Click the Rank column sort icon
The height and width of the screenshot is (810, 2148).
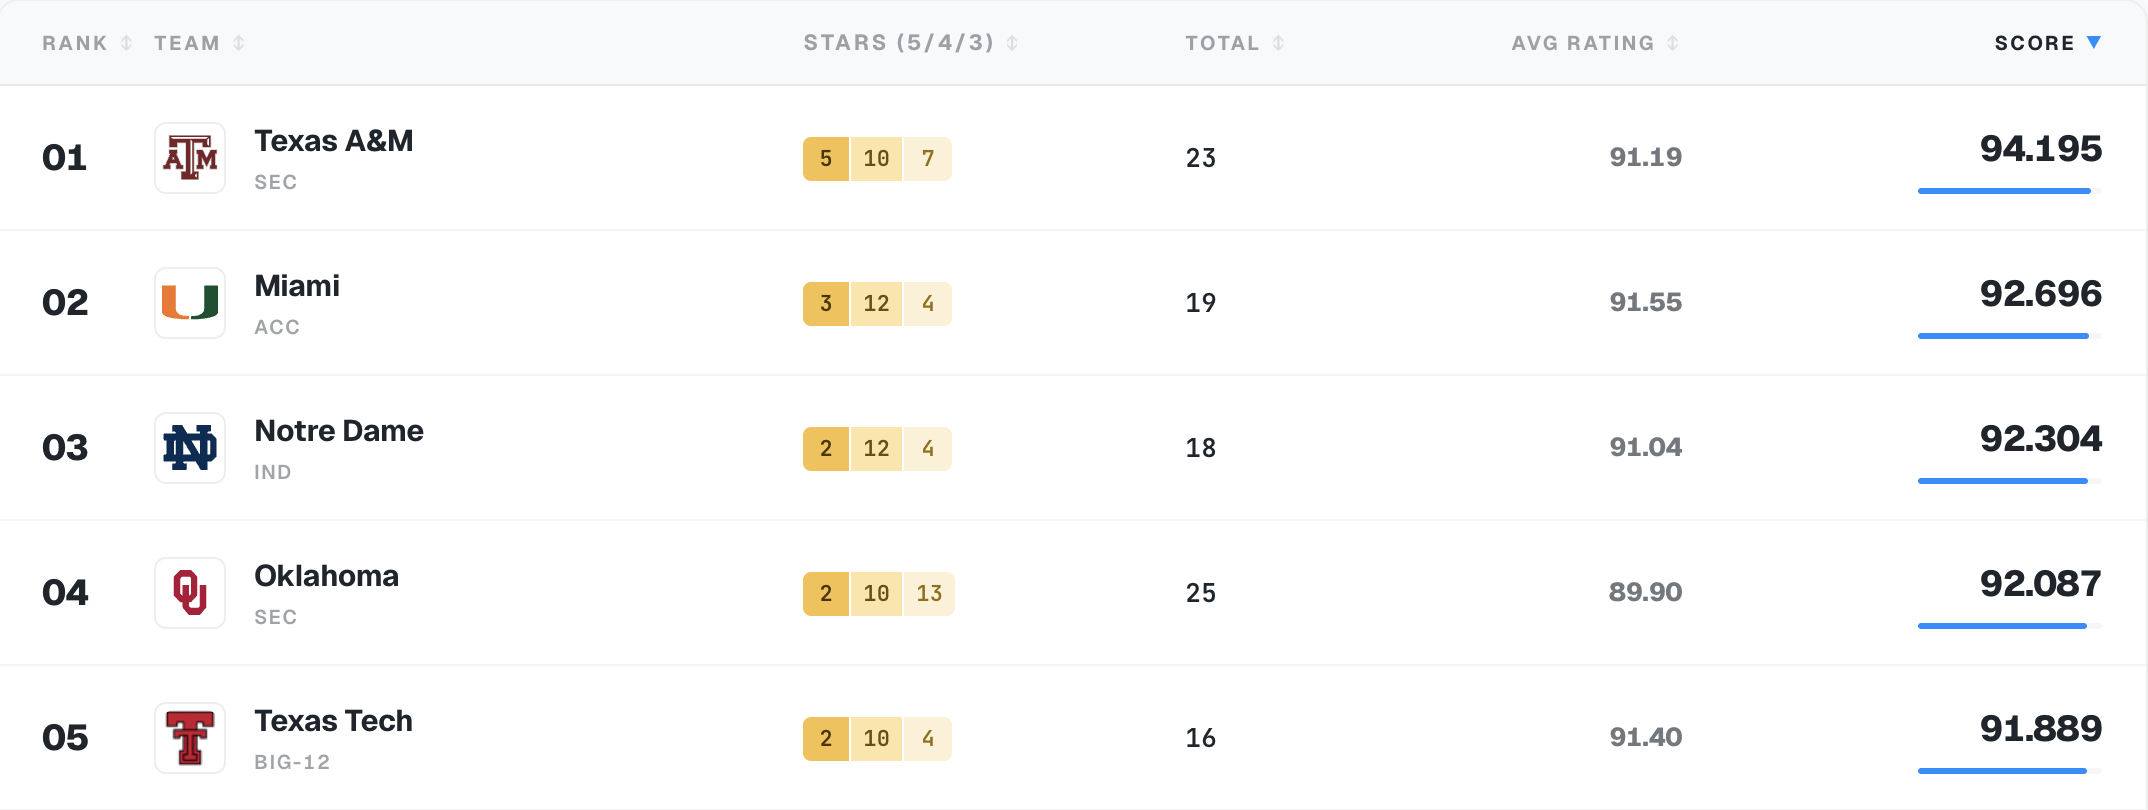(126, 43)
